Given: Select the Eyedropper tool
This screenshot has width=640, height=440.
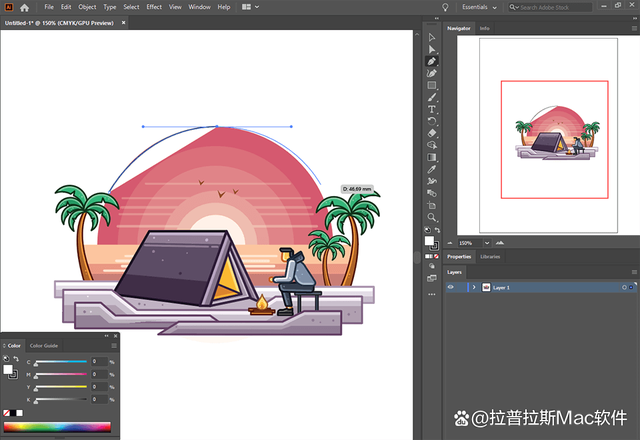Looking at the screenshot, I should [x=431, y=169].
